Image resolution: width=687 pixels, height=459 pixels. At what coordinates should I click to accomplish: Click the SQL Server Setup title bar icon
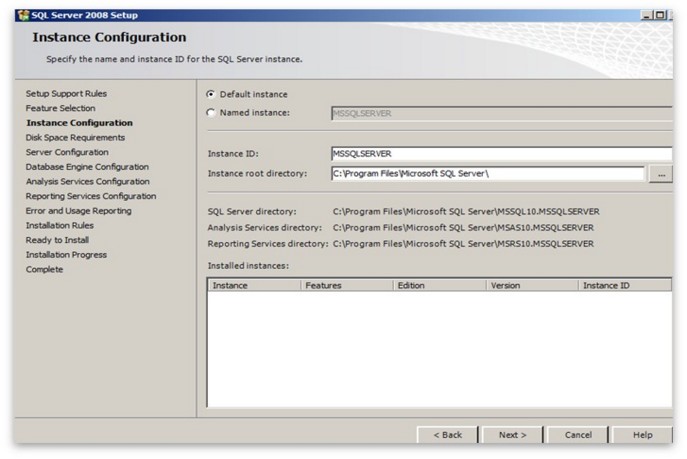click(x=23, y=15)
